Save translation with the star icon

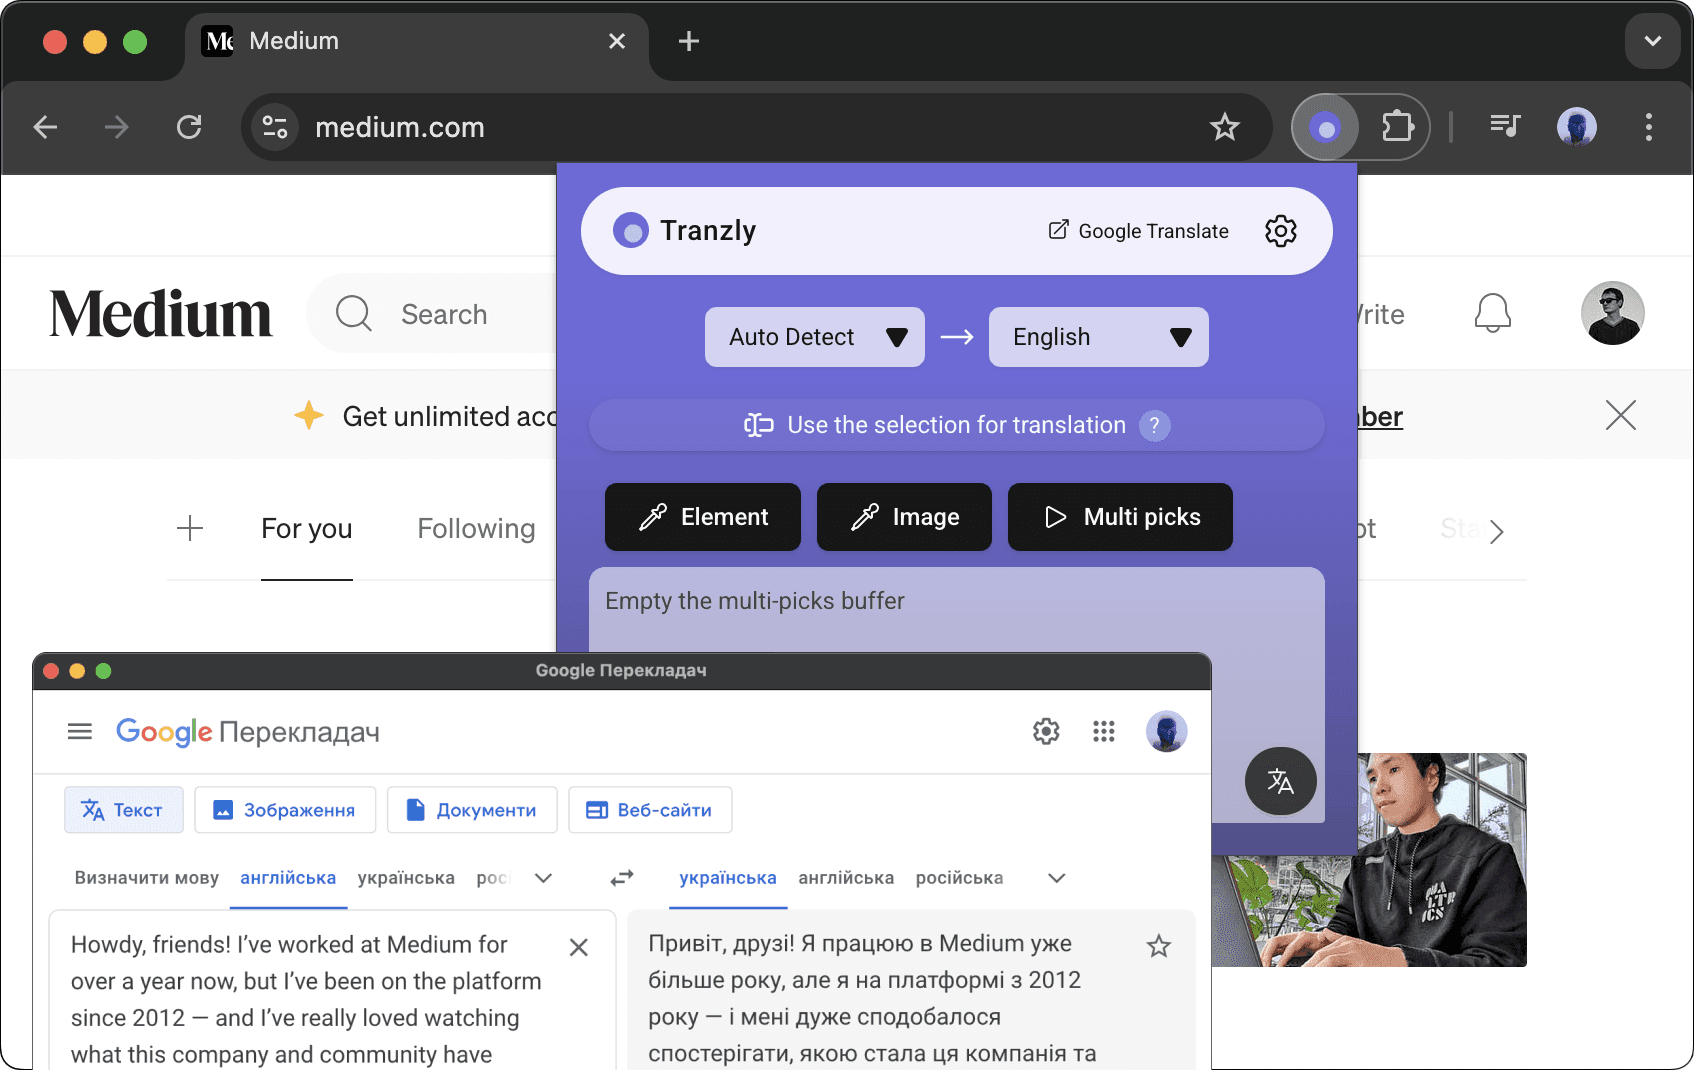click(x=1158, y=946)
